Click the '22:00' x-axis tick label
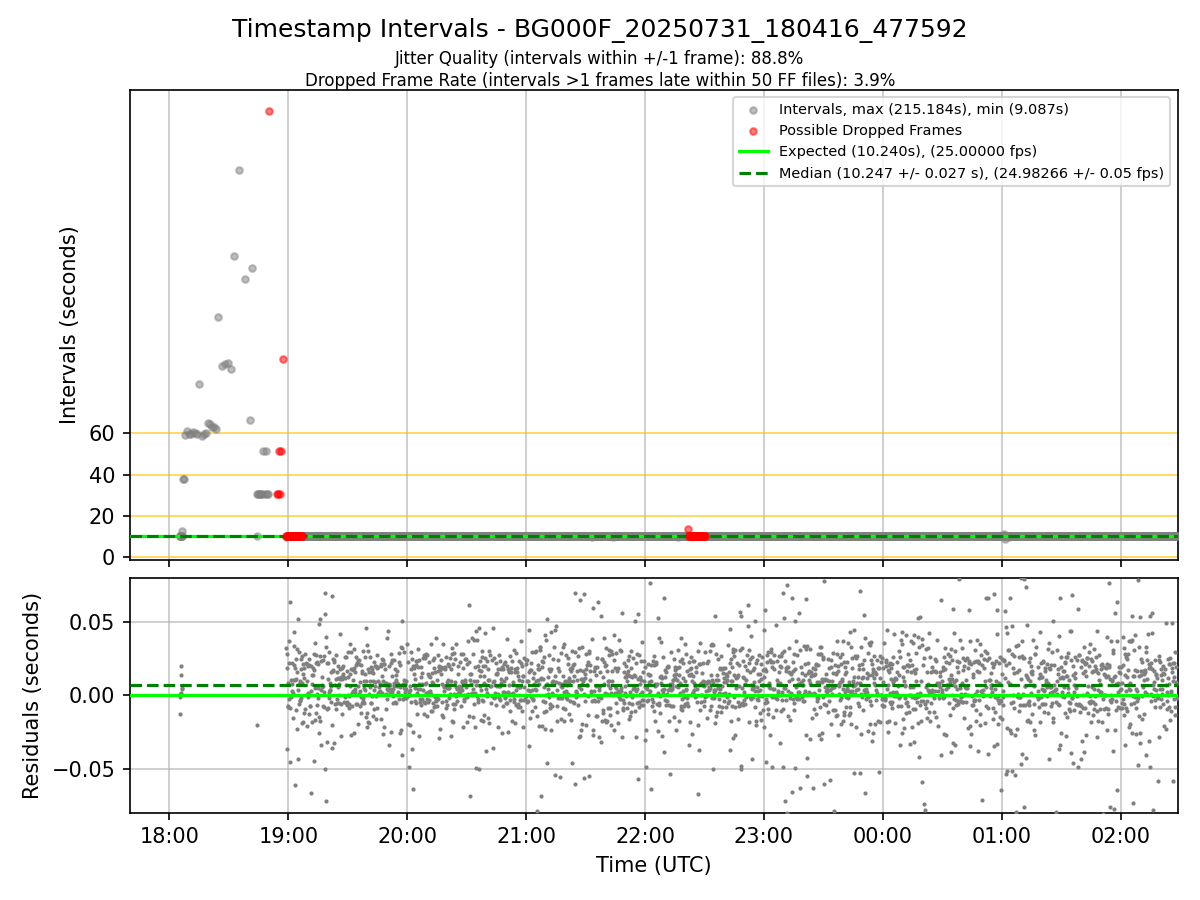 point(645,836)
